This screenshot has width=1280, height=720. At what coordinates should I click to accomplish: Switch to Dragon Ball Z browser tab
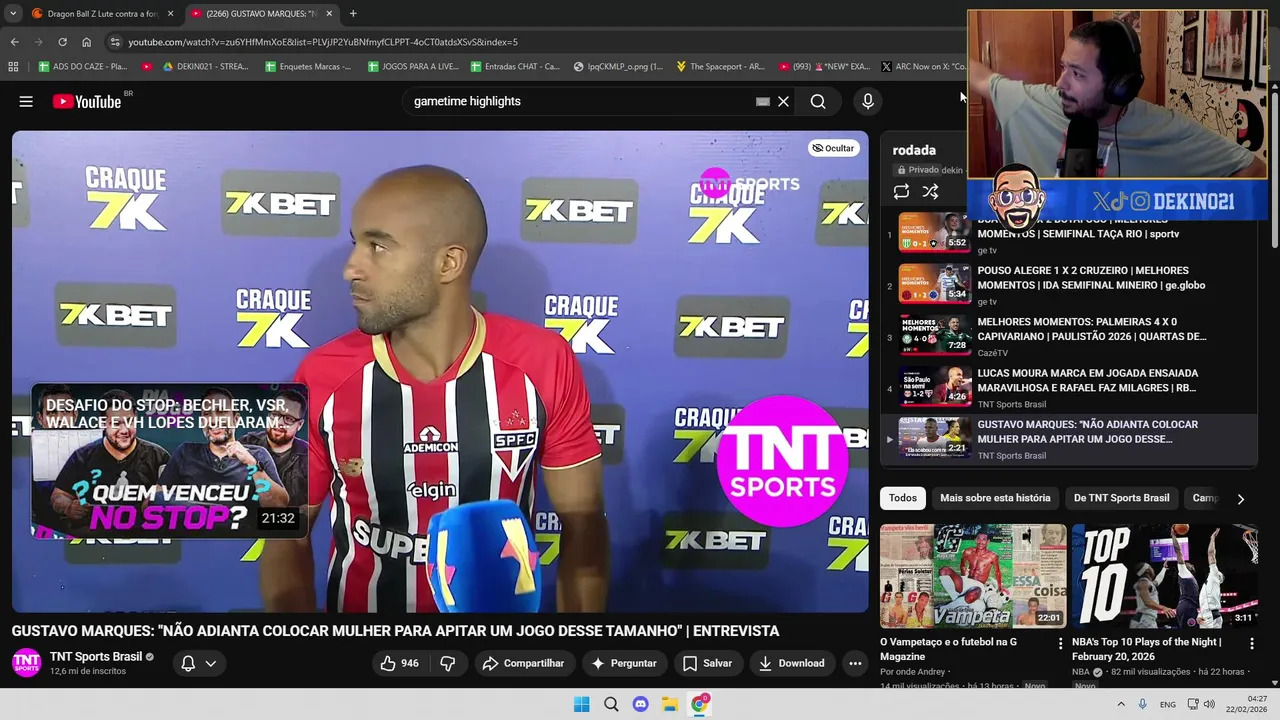pyautogui.click(x=100, y=14)
